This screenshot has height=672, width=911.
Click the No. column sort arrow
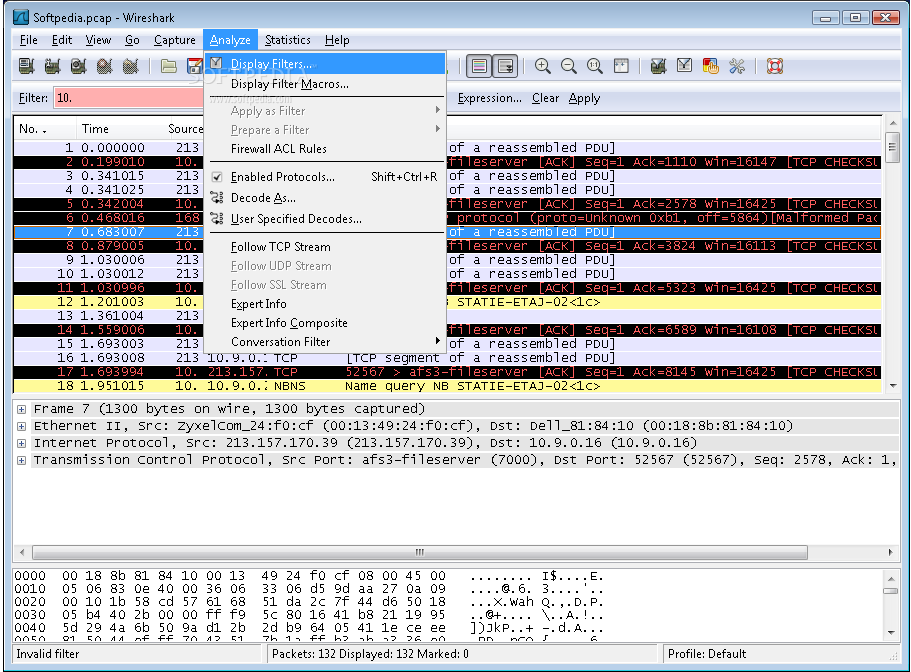tap(44, 131)
